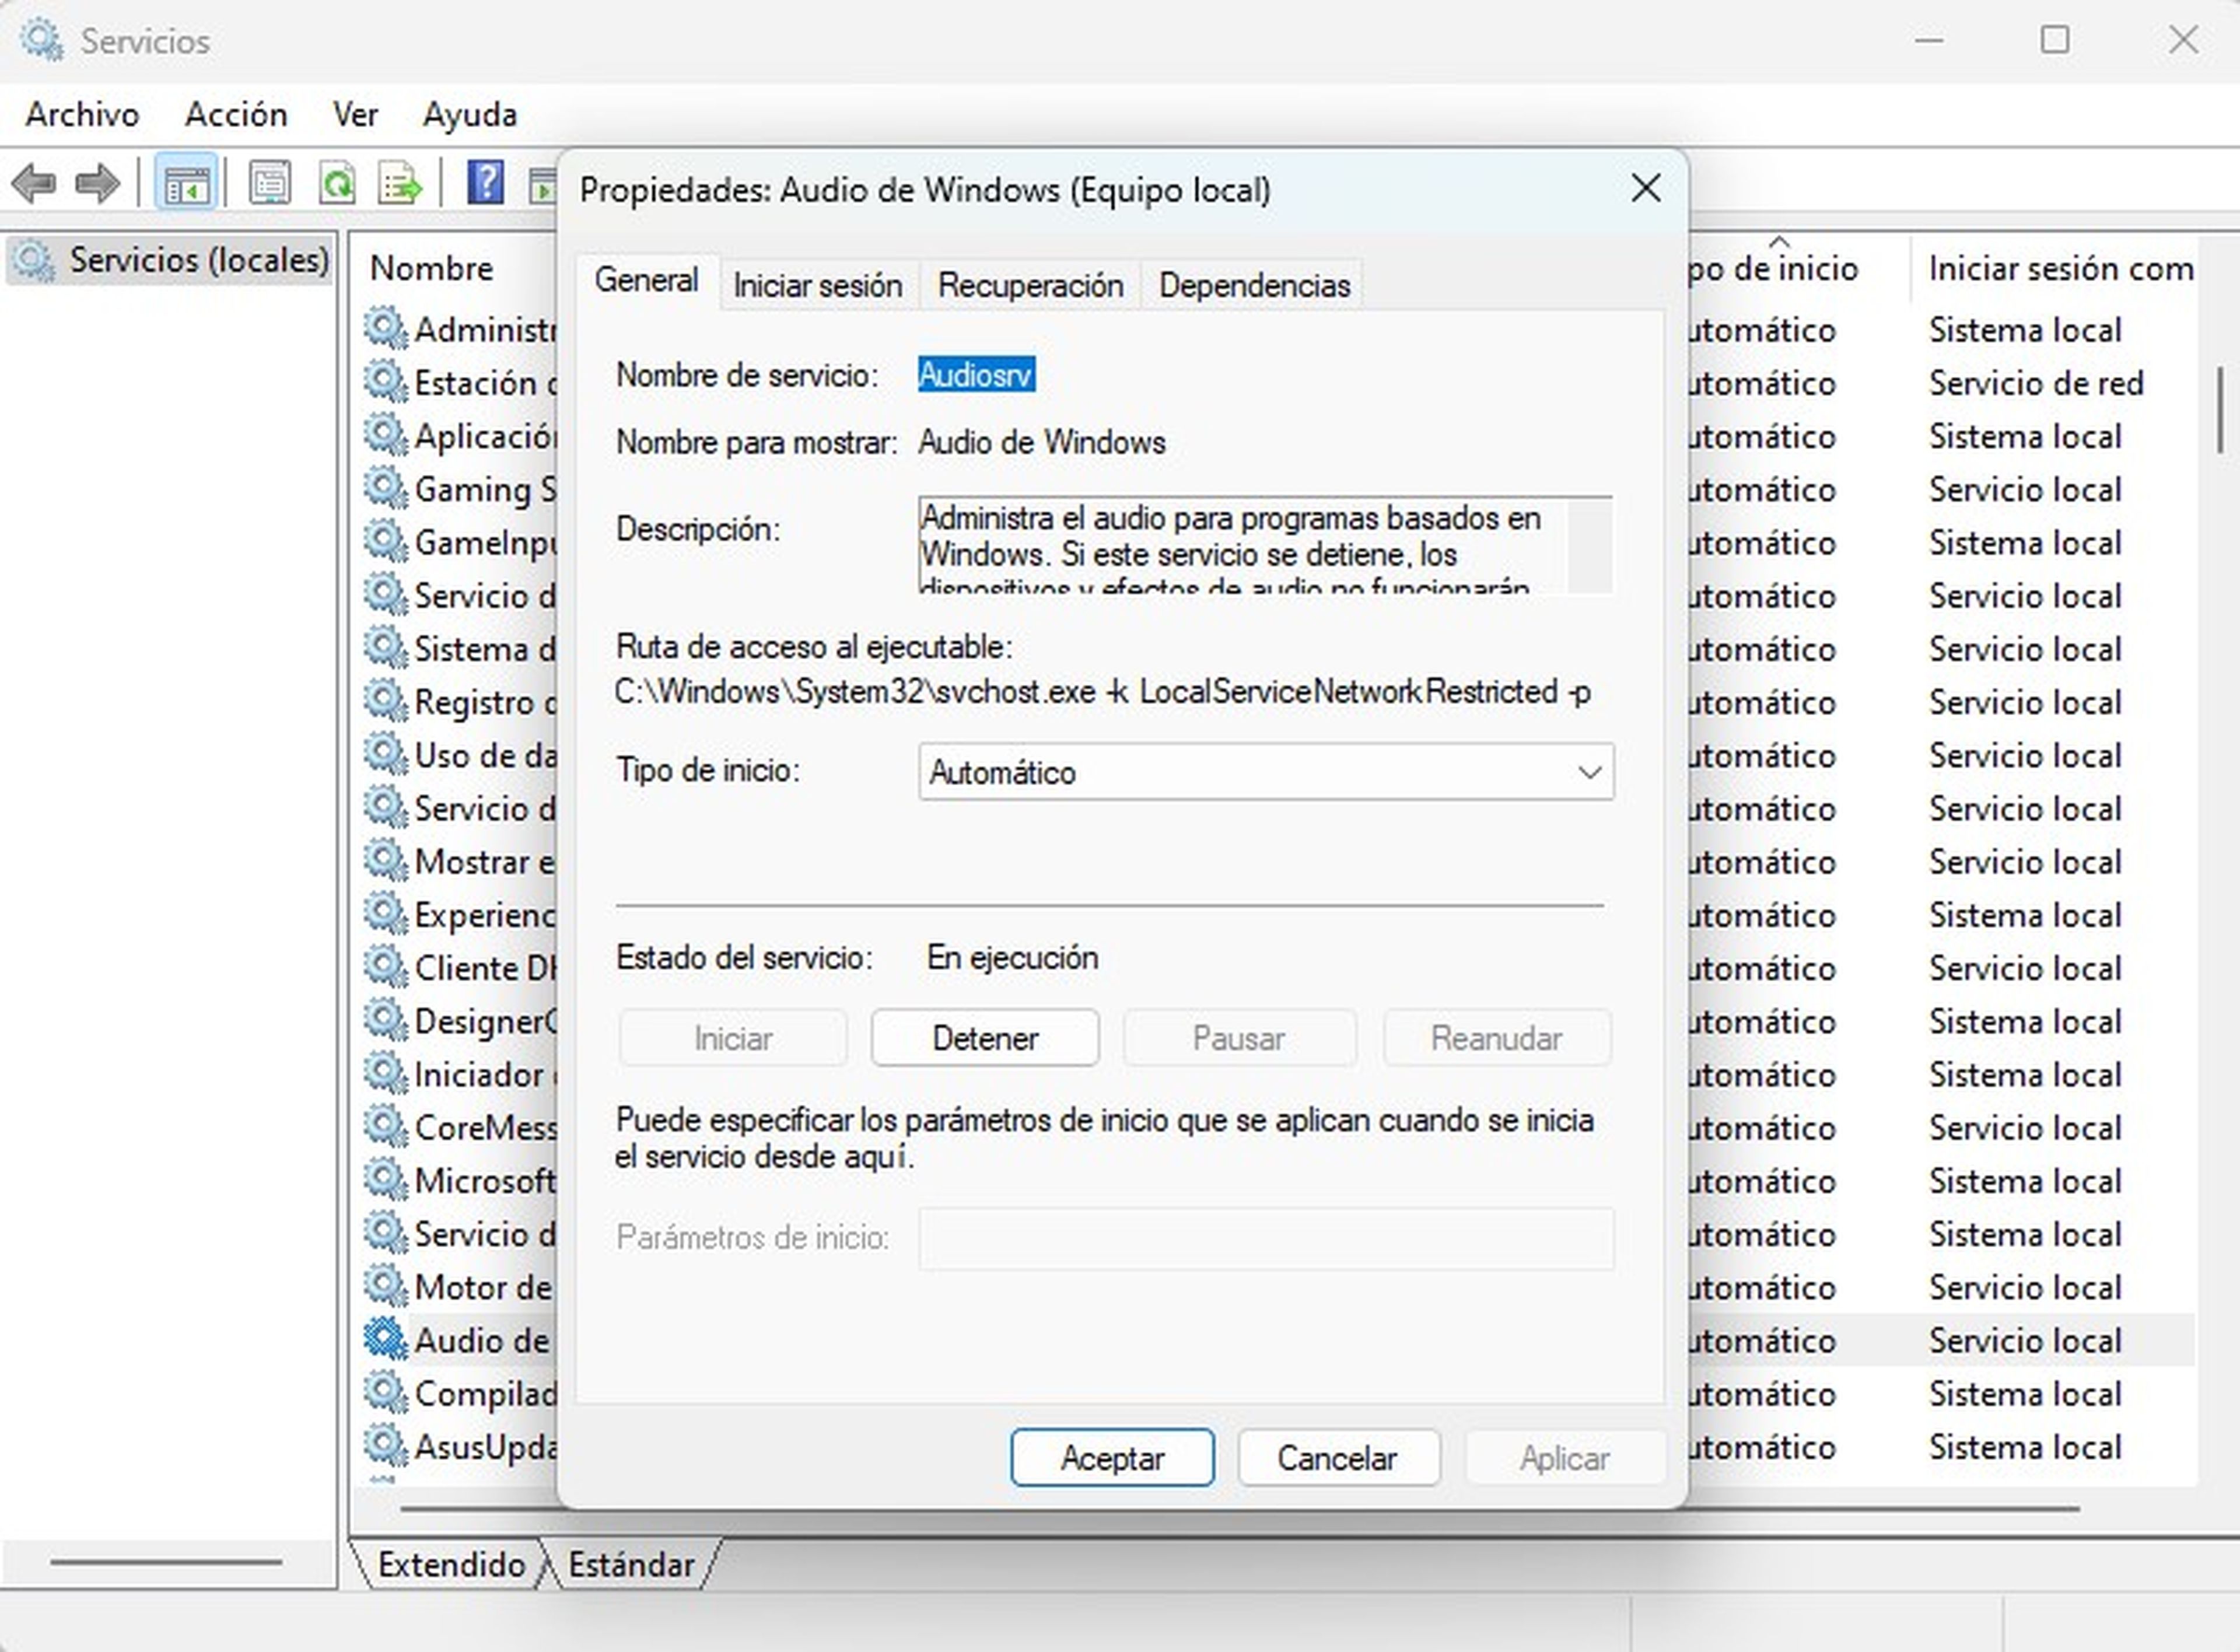This screenshot has height=1652, width=2240.
Task: Click 'Servicio local' in Audio de row
Action: [x=2025, y=1340]
